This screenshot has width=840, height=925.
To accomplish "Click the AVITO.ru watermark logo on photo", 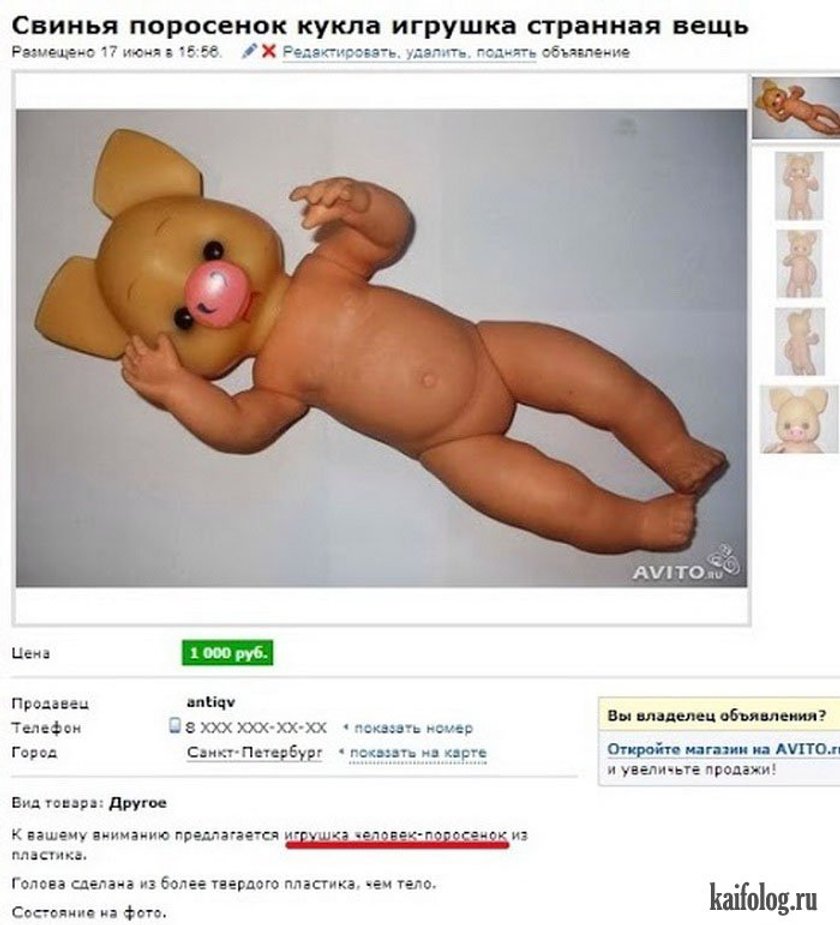I will 687,566.
